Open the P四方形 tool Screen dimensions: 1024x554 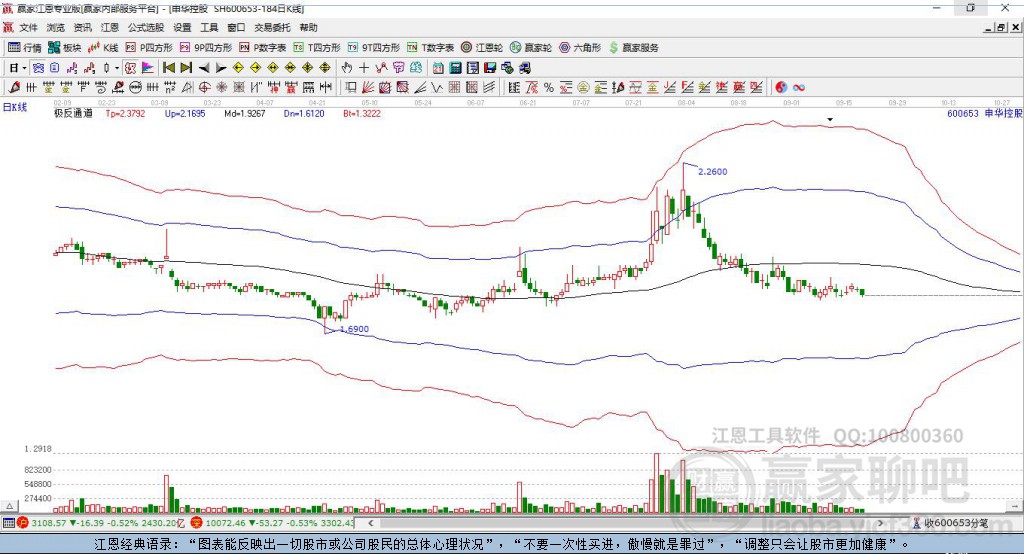point(149,48)
